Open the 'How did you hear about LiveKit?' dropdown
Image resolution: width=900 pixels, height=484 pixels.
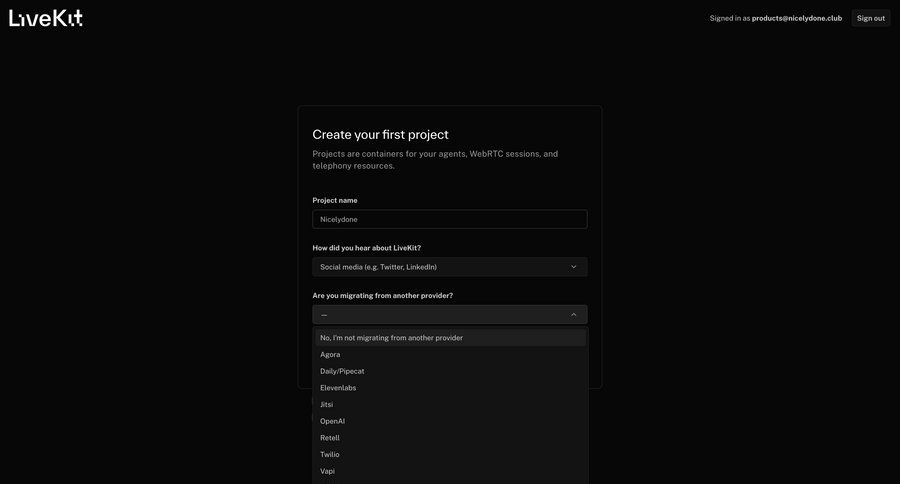point(449,267)
